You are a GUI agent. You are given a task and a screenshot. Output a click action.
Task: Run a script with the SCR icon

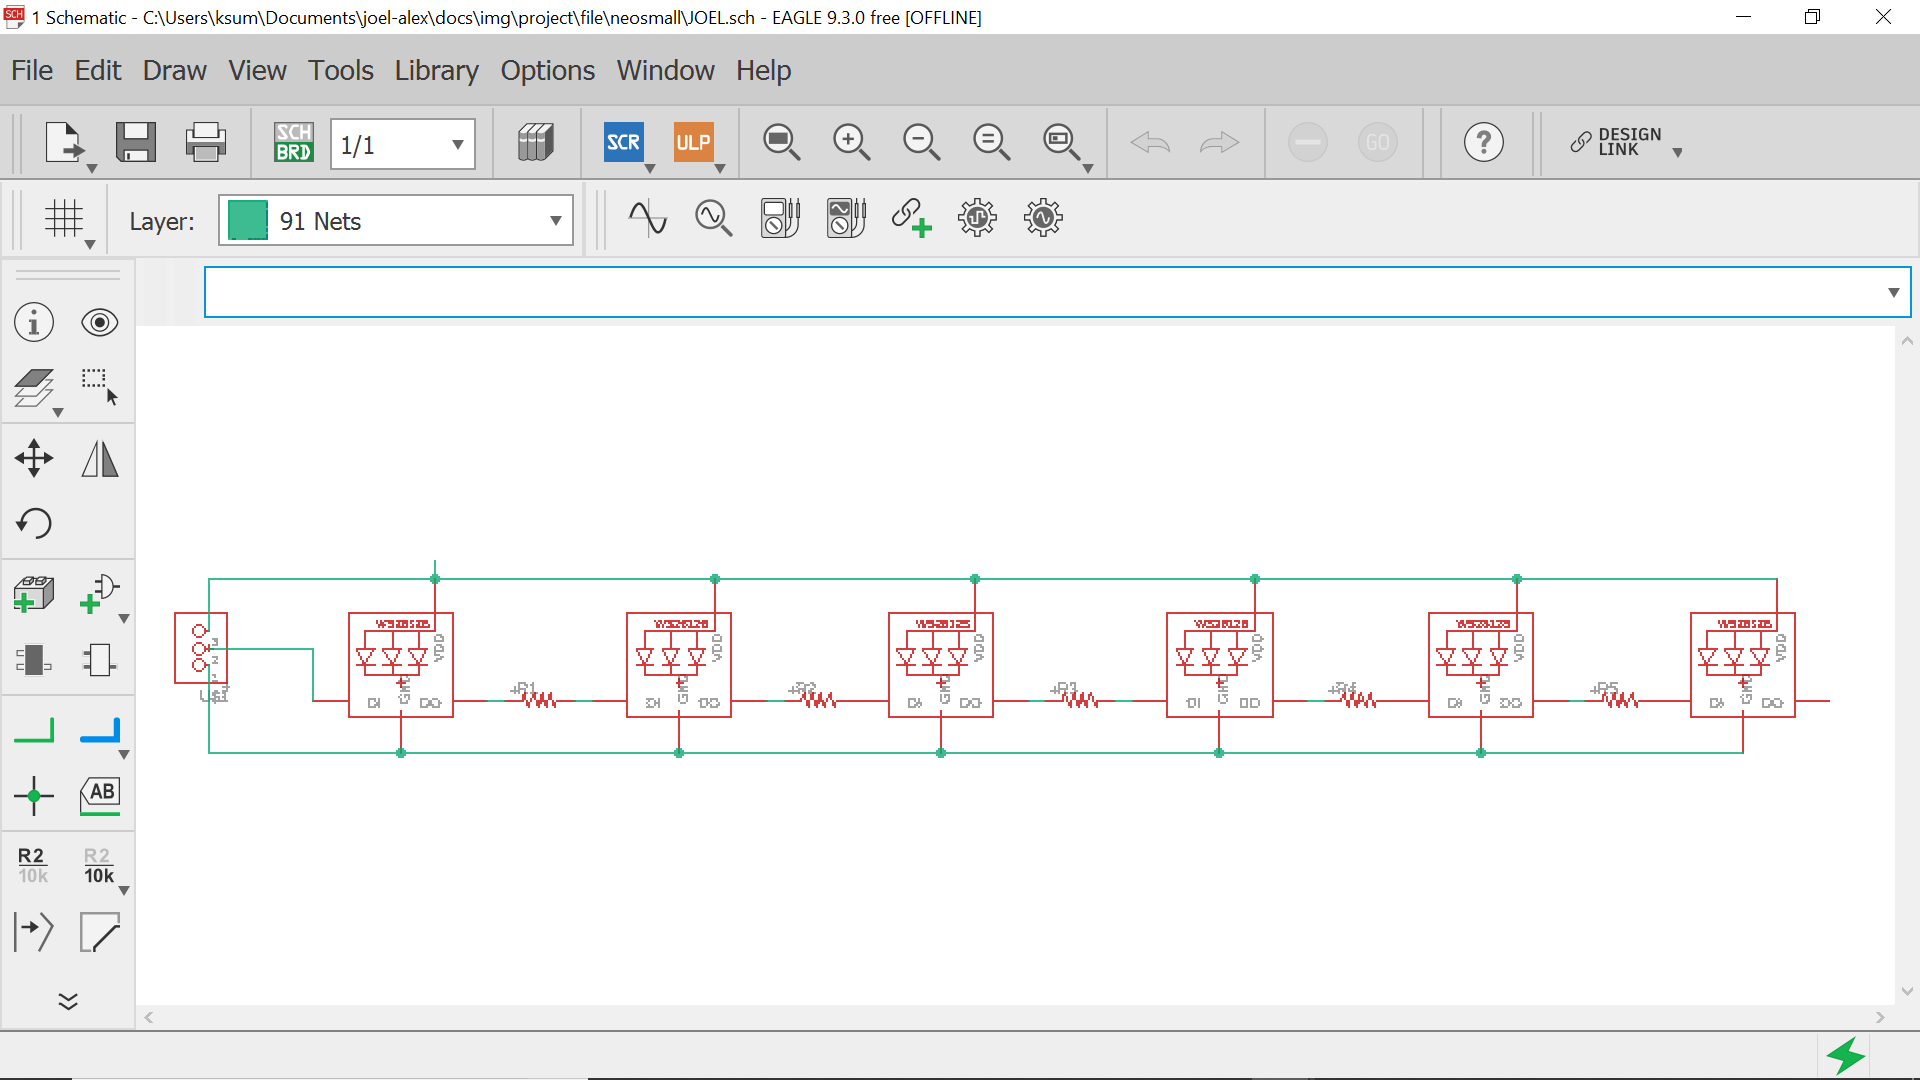(623, 143)
